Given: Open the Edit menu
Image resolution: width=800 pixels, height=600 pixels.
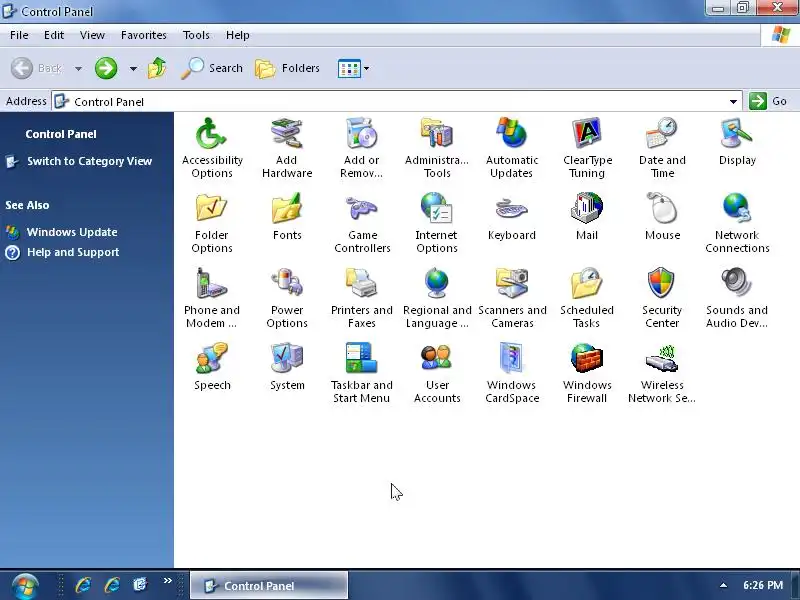Looking at the screenshot, I should coord(54,35).
